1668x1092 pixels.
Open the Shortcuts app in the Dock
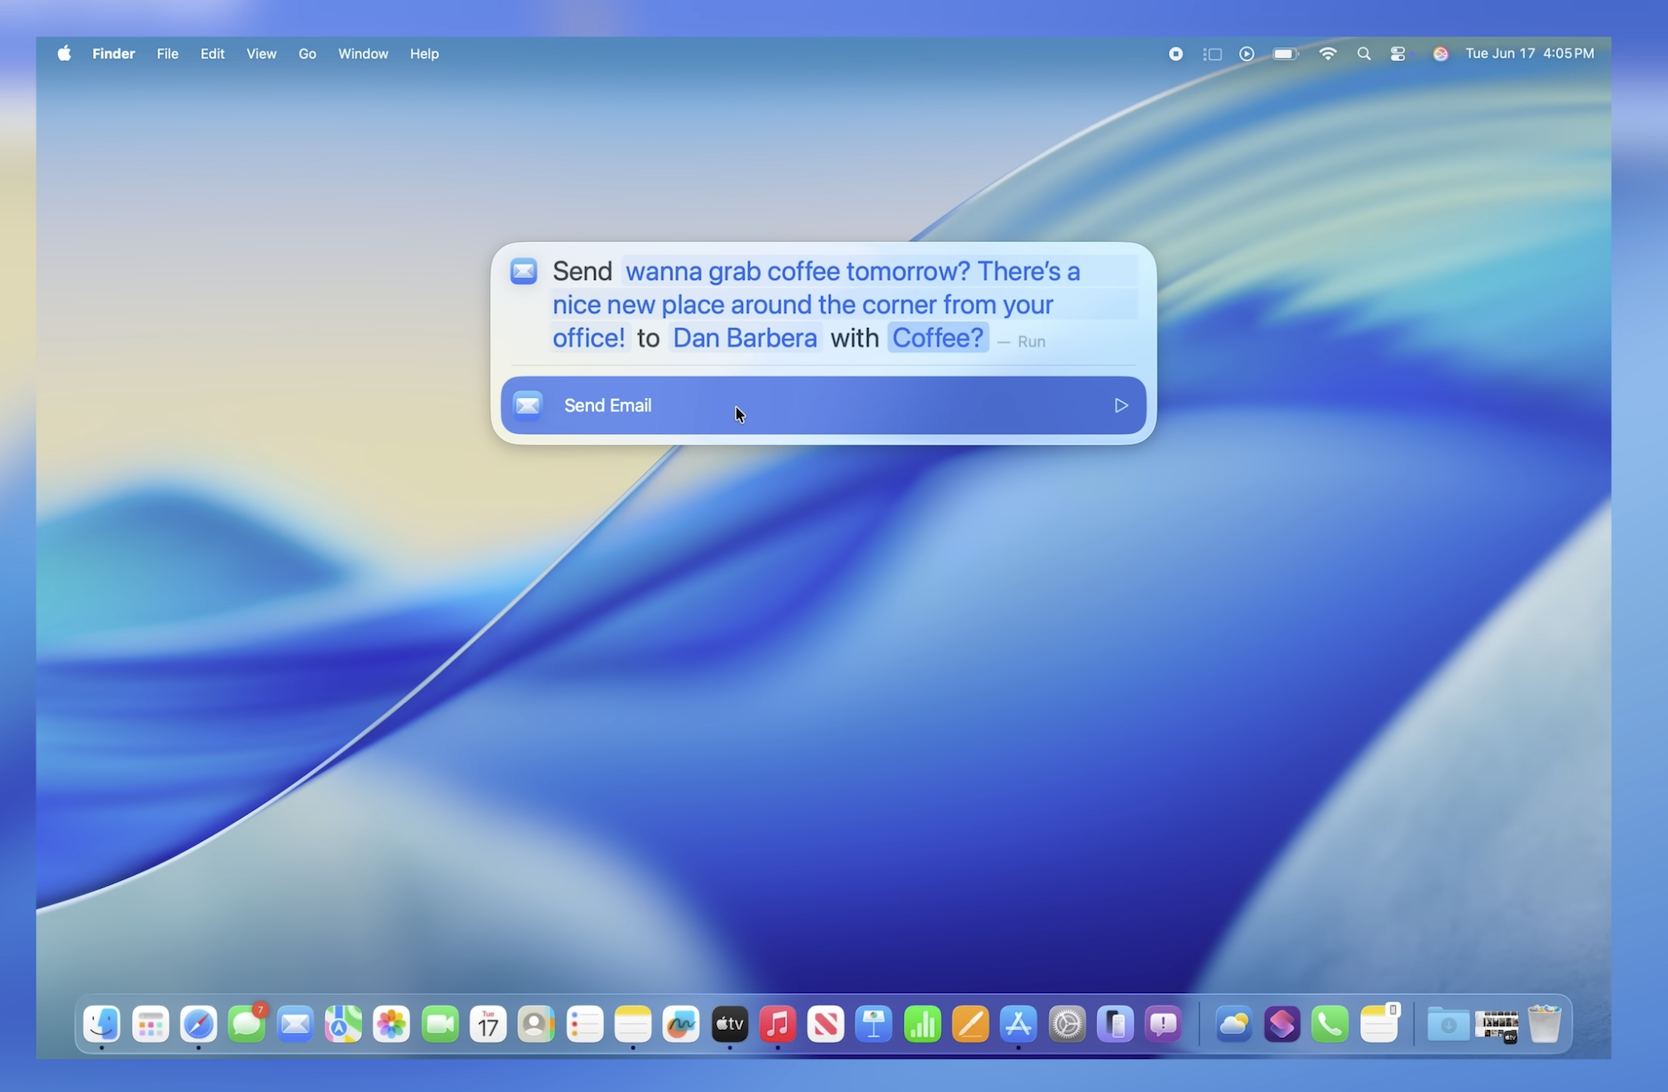tap(1281, 1023)
